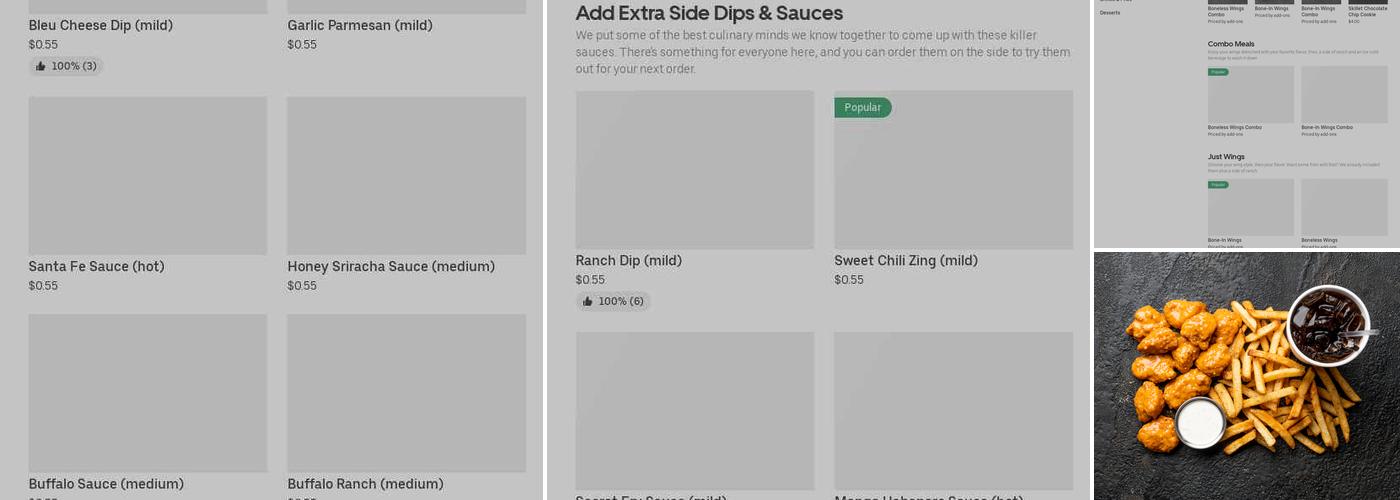Open the Secret Fry Sauce image tile

click(694, 410)
